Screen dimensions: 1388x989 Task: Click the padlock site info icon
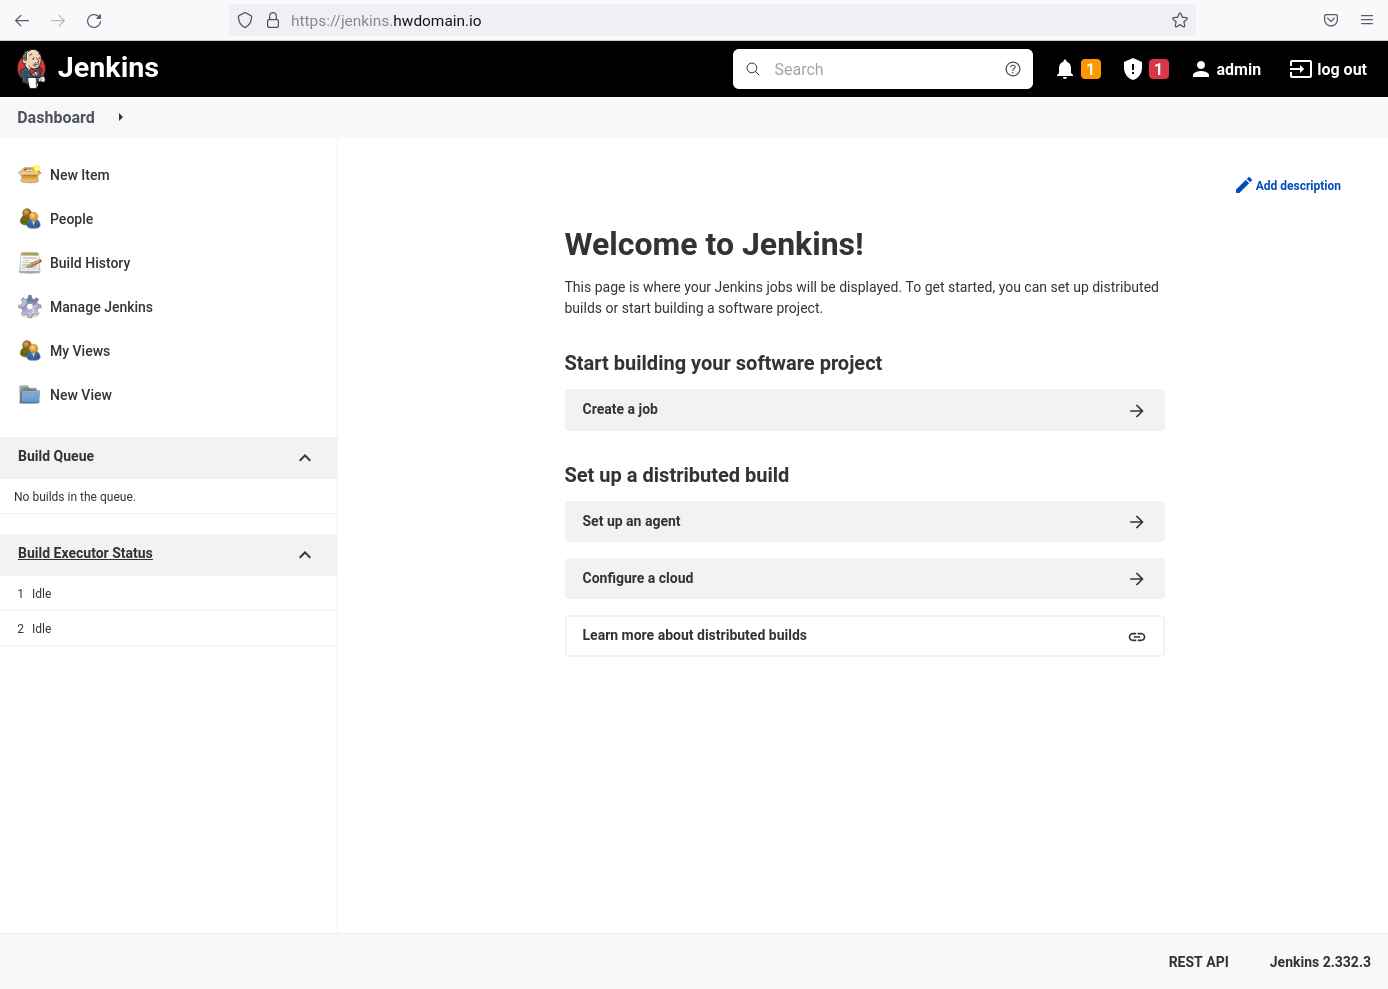pyautogui.click(x=273, y=20)
